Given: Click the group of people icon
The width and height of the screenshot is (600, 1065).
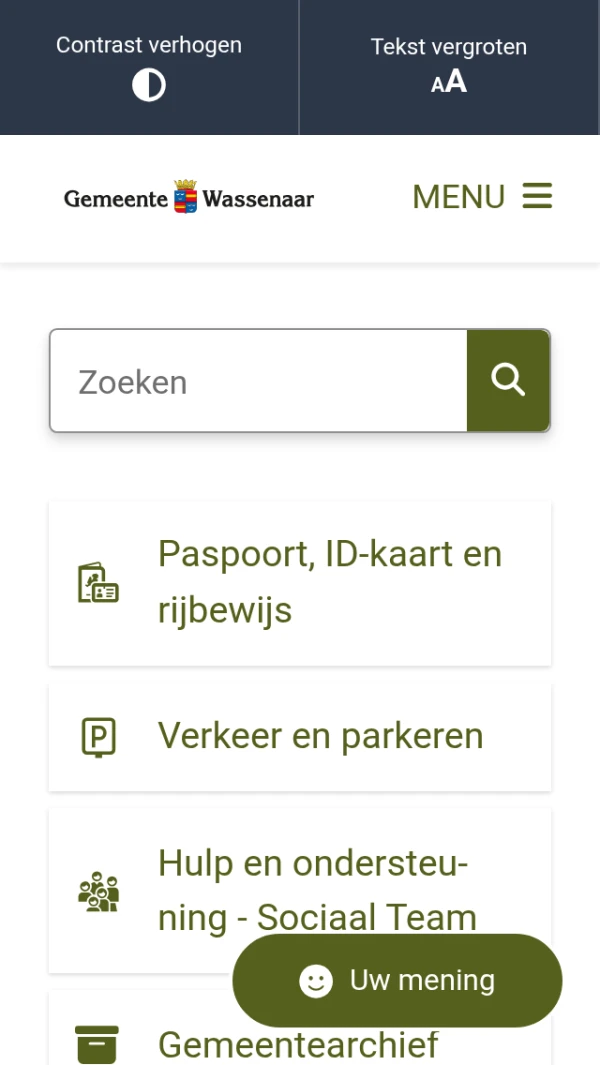Looking at the screenshot, I should tap(99, 891).
